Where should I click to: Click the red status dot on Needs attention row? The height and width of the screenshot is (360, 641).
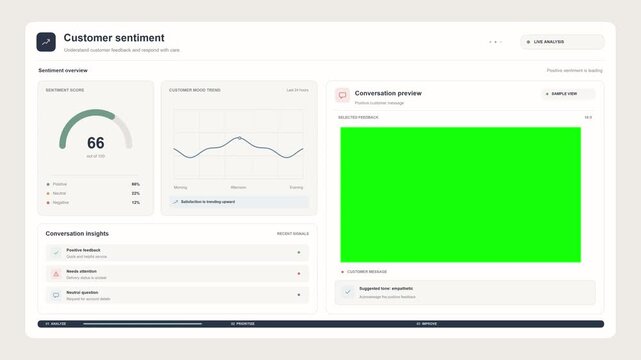click(x=299, y=273)
